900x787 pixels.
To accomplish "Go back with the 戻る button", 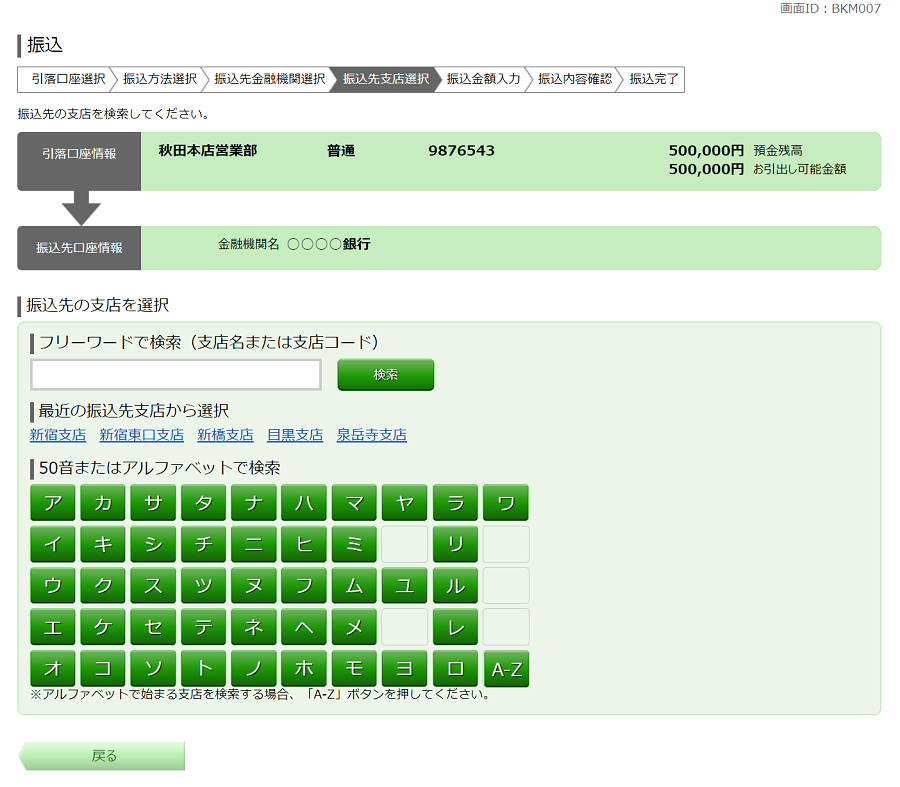I will pos(102,756).
